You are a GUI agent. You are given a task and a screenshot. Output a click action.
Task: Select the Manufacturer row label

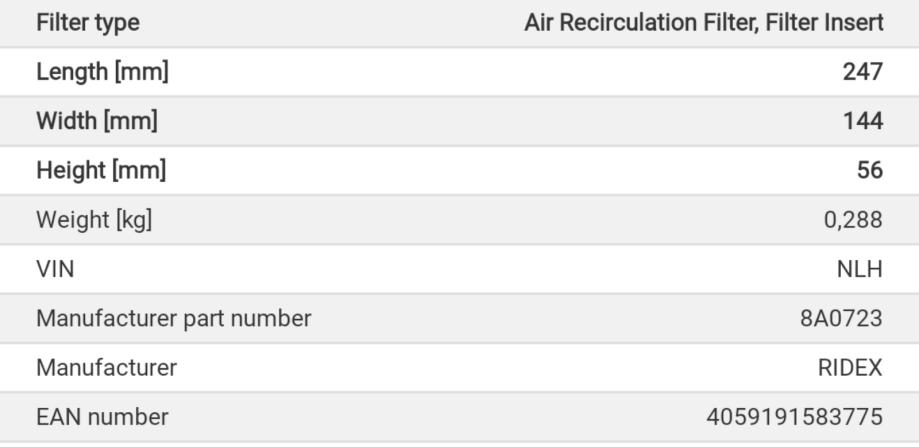[x=107, y=368]
